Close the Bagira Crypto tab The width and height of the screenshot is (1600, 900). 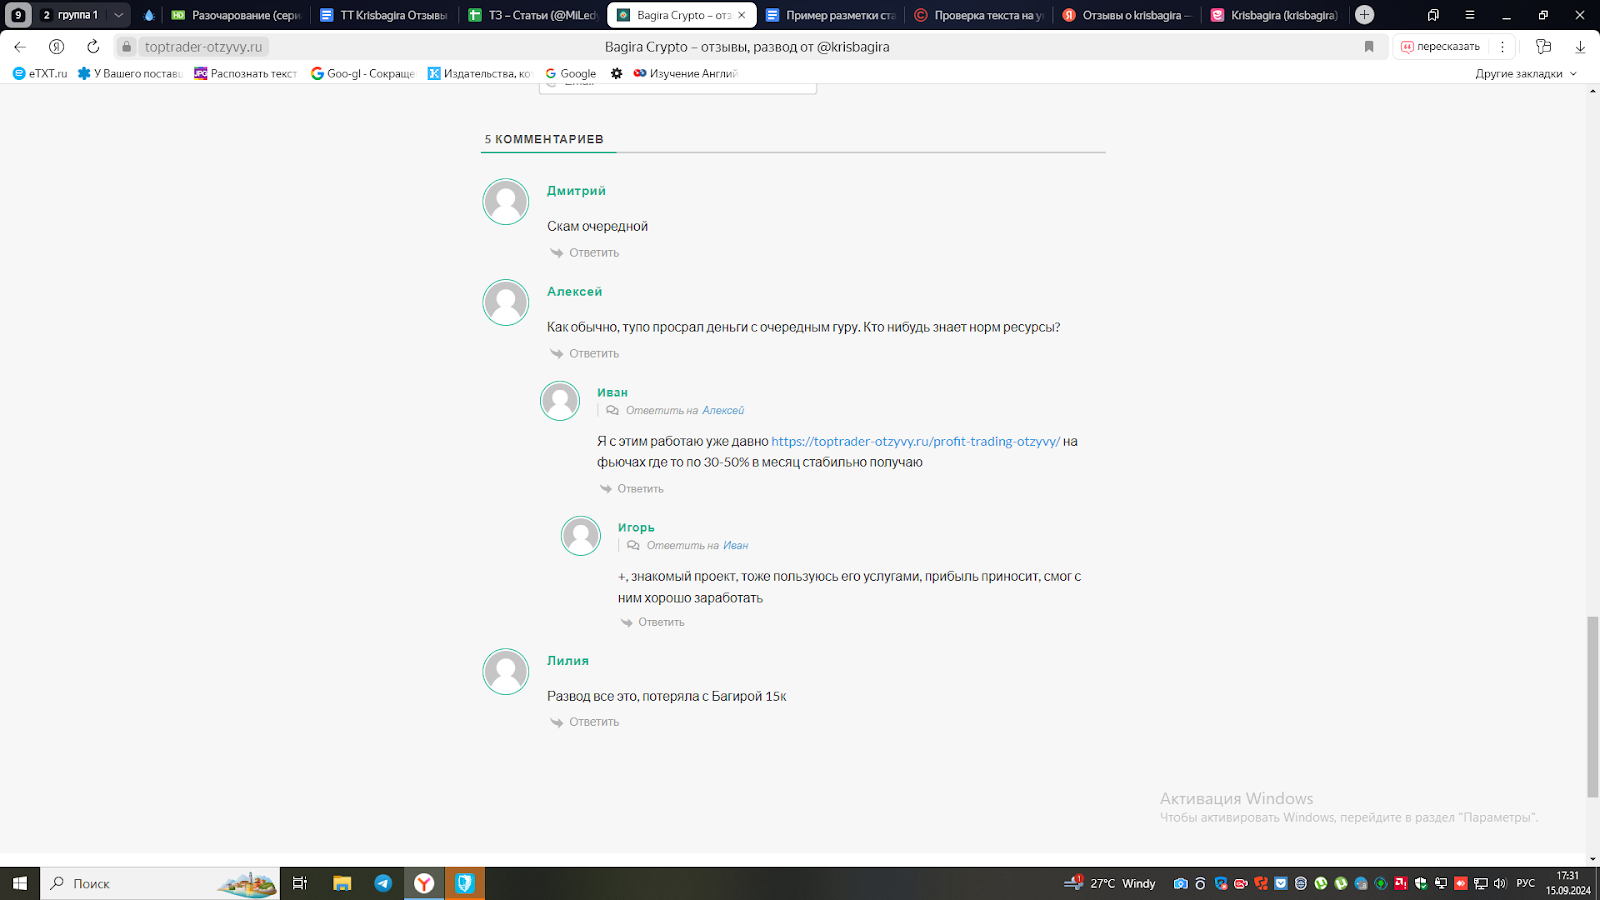click(x=741, y=15)
